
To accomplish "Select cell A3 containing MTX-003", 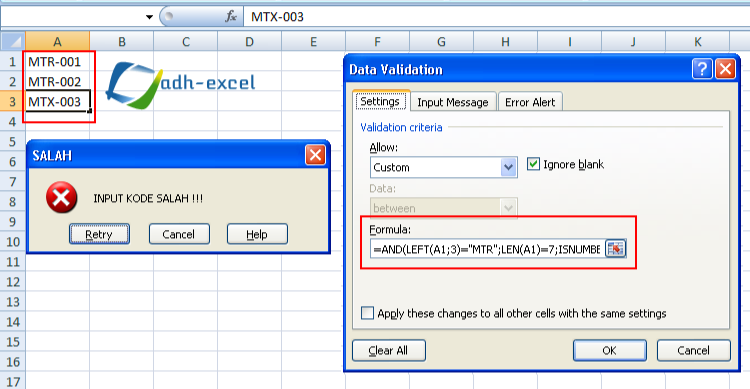I will tap(57, 101).
